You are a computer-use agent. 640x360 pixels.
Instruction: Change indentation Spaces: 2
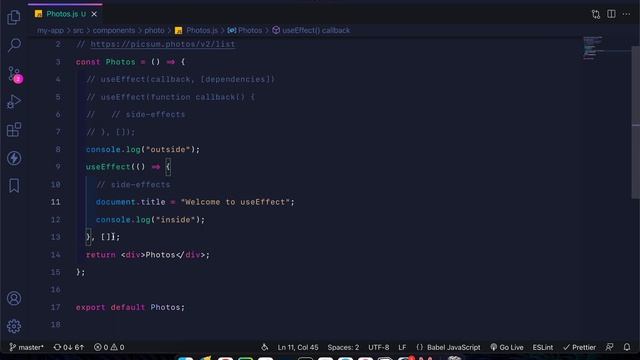click(343, 347)
